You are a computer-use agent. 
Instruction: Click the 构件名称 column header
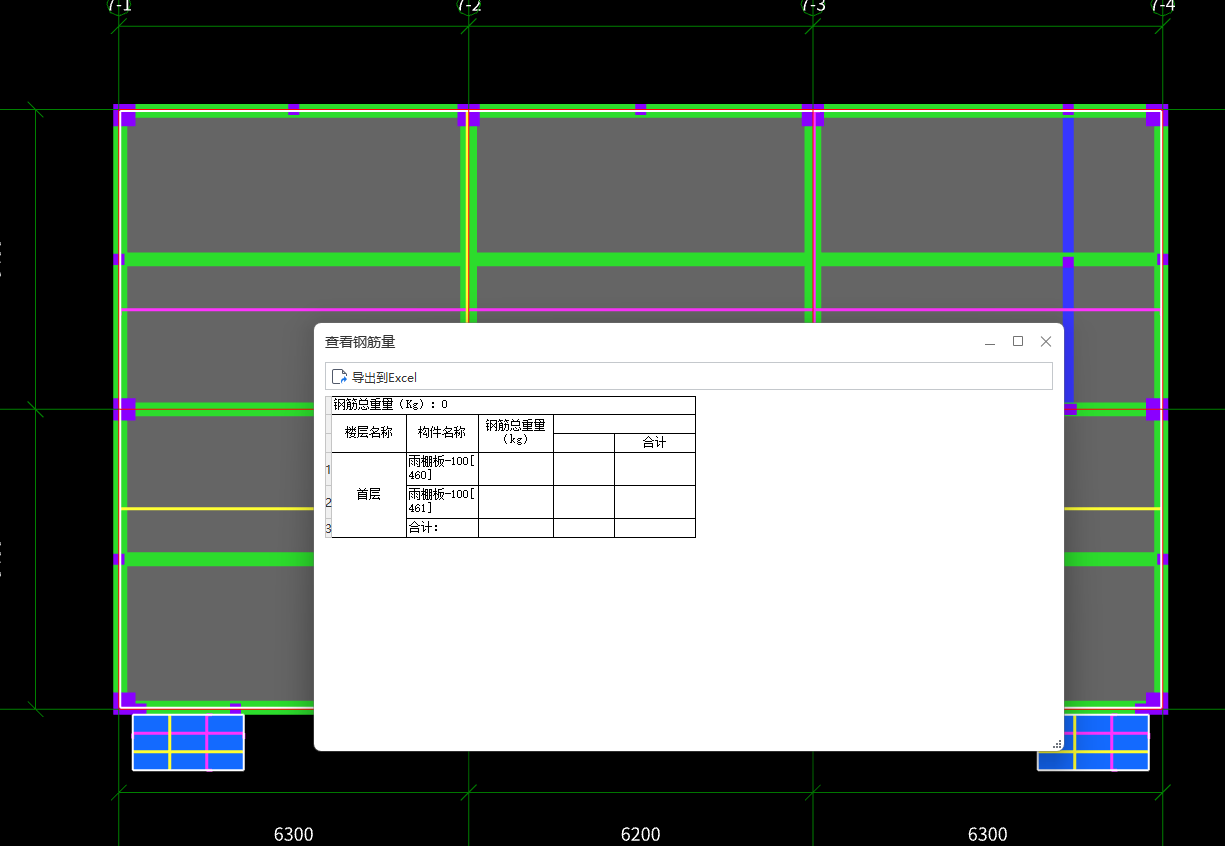tap(442, 433)
